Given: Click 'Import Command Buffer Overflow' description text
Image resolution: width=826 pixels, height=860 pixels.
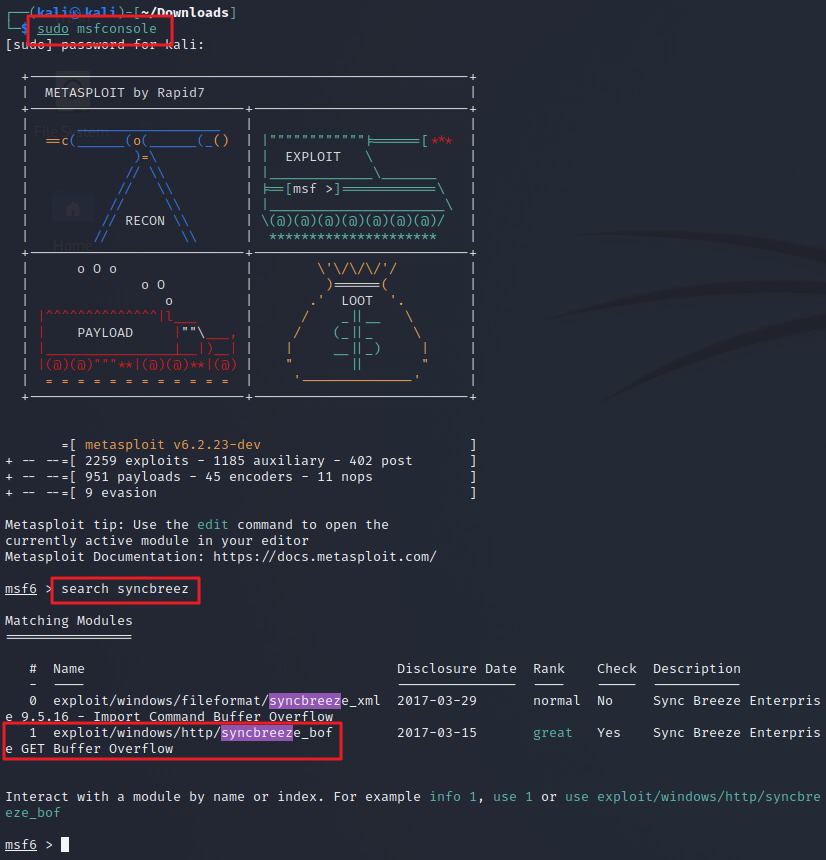Looking at the screenshot, I should tap(213, 717).
